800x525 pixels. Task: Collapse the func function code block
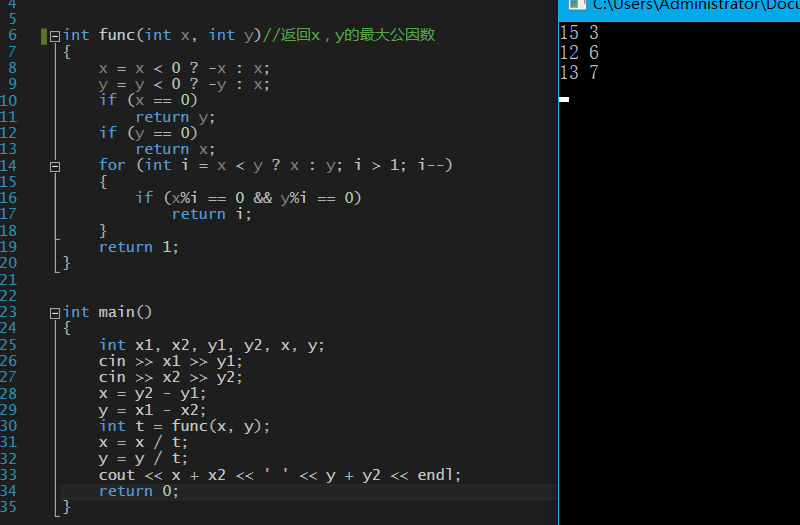tap(55, 35)
